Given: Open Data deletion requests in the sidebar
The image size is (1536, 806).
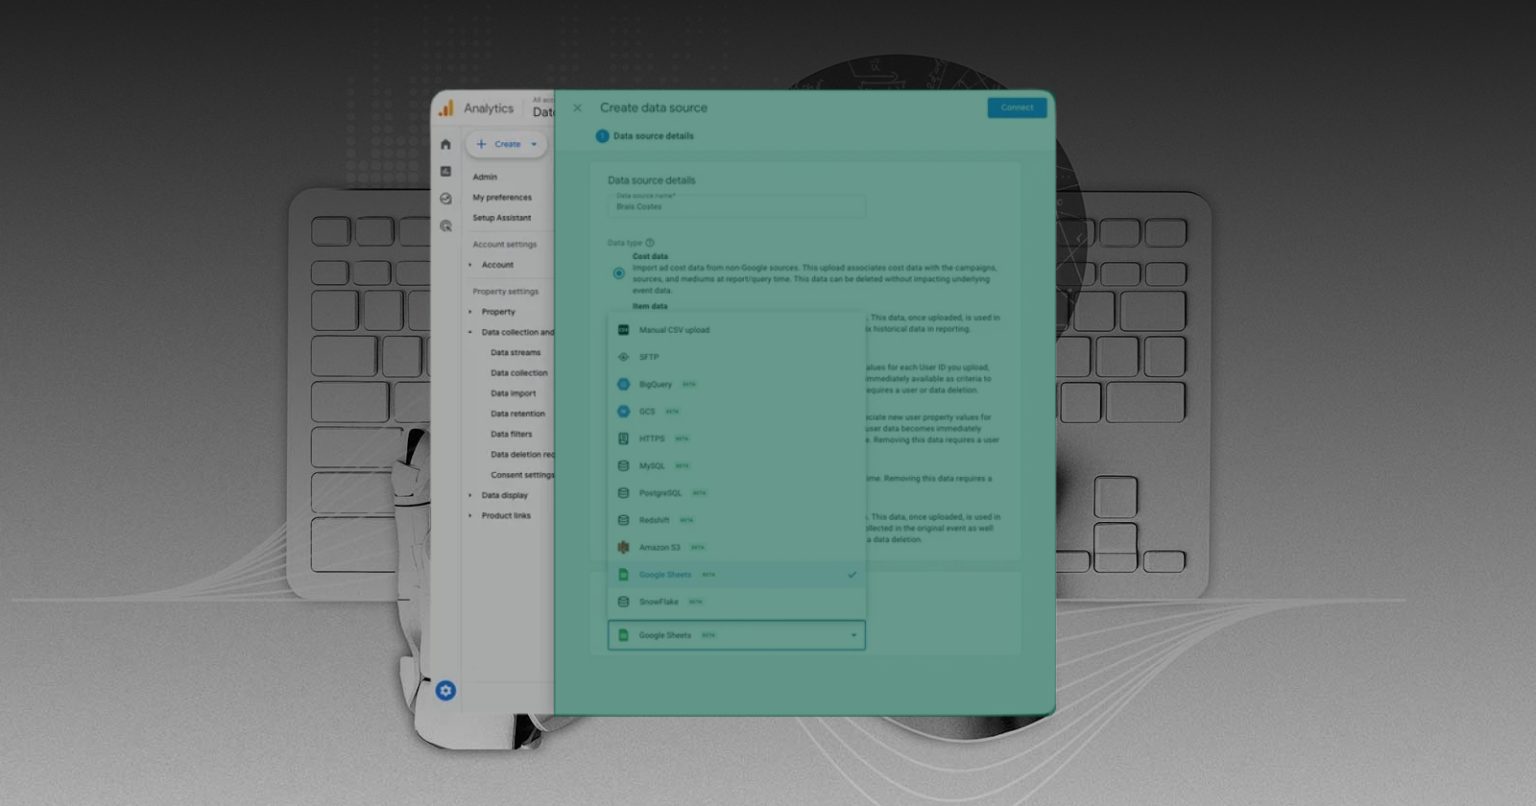Looking at the screenshot, I should 522,455.
